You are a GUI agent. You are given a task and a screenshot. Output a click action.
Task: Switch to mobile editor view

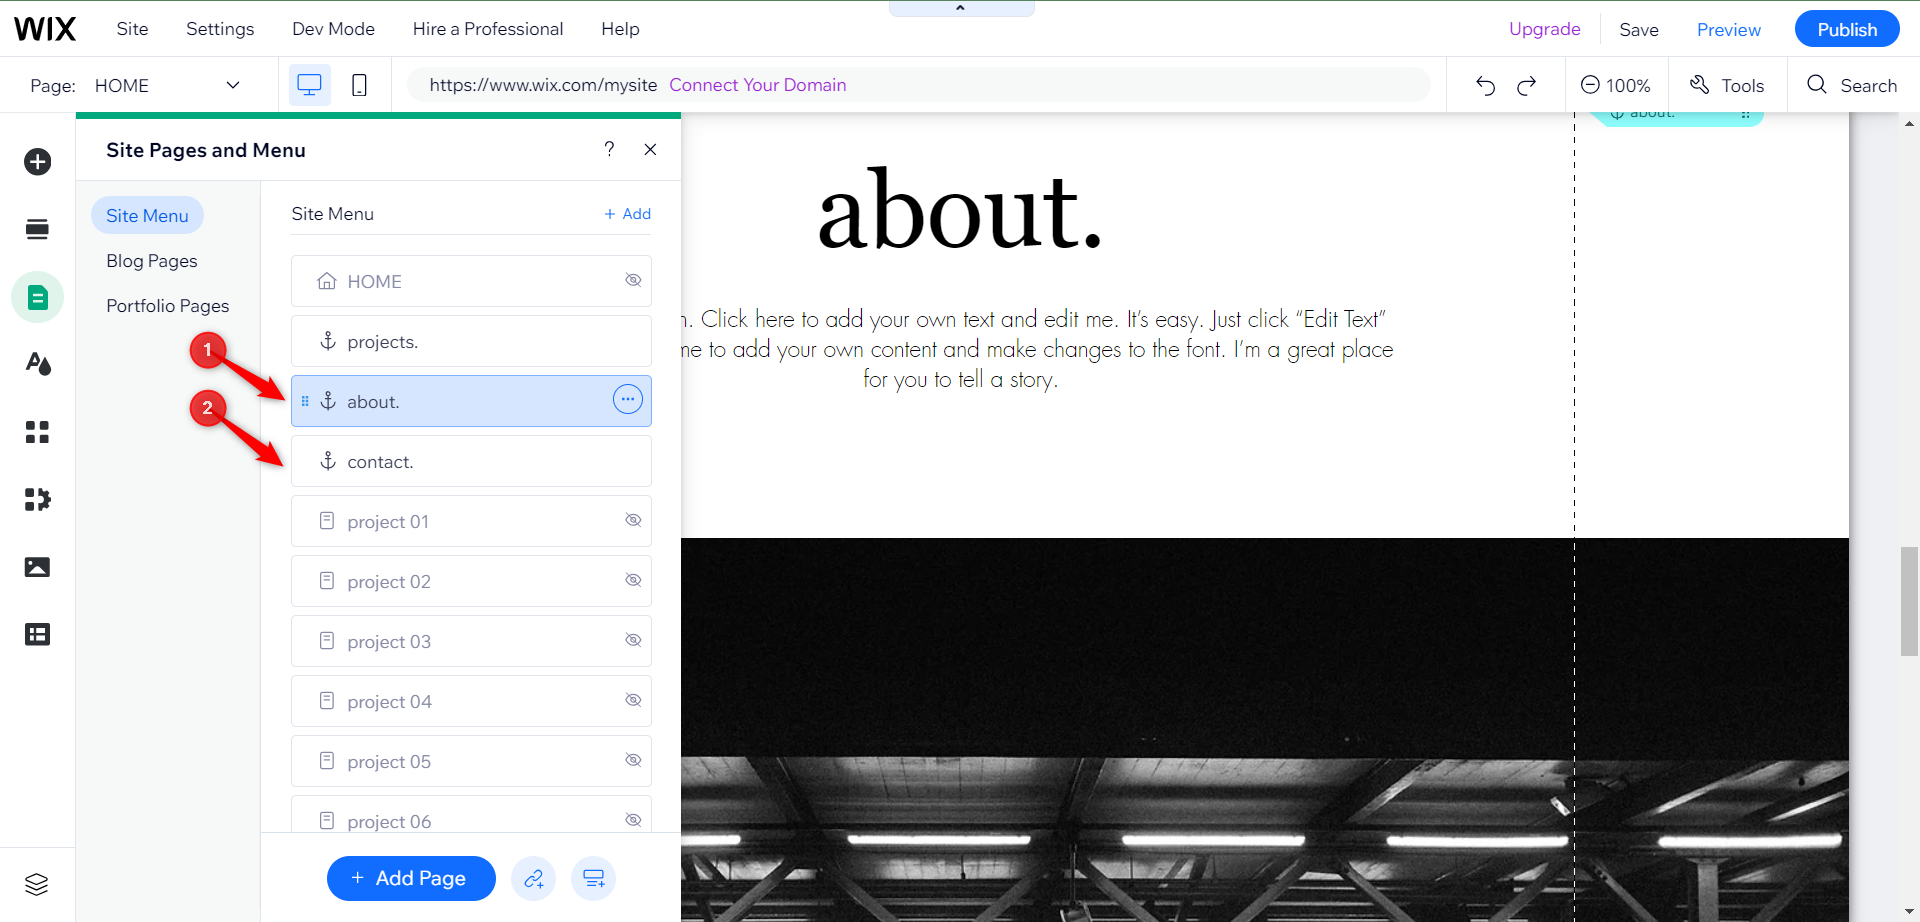(x=359, y=85)
